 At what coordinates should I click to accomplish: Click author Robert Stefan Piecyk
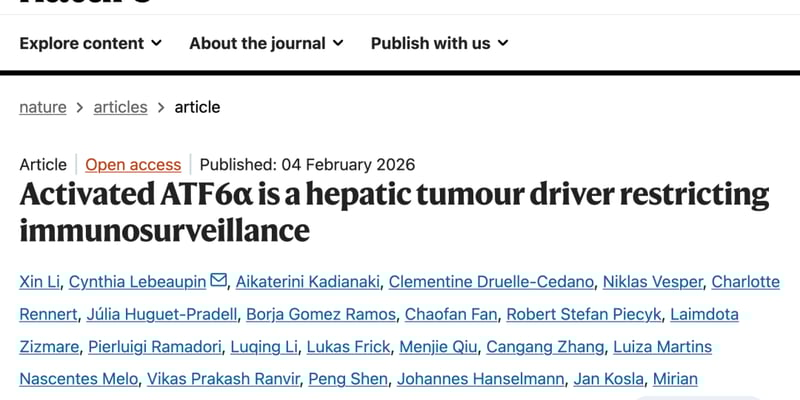tap(583, 315)
